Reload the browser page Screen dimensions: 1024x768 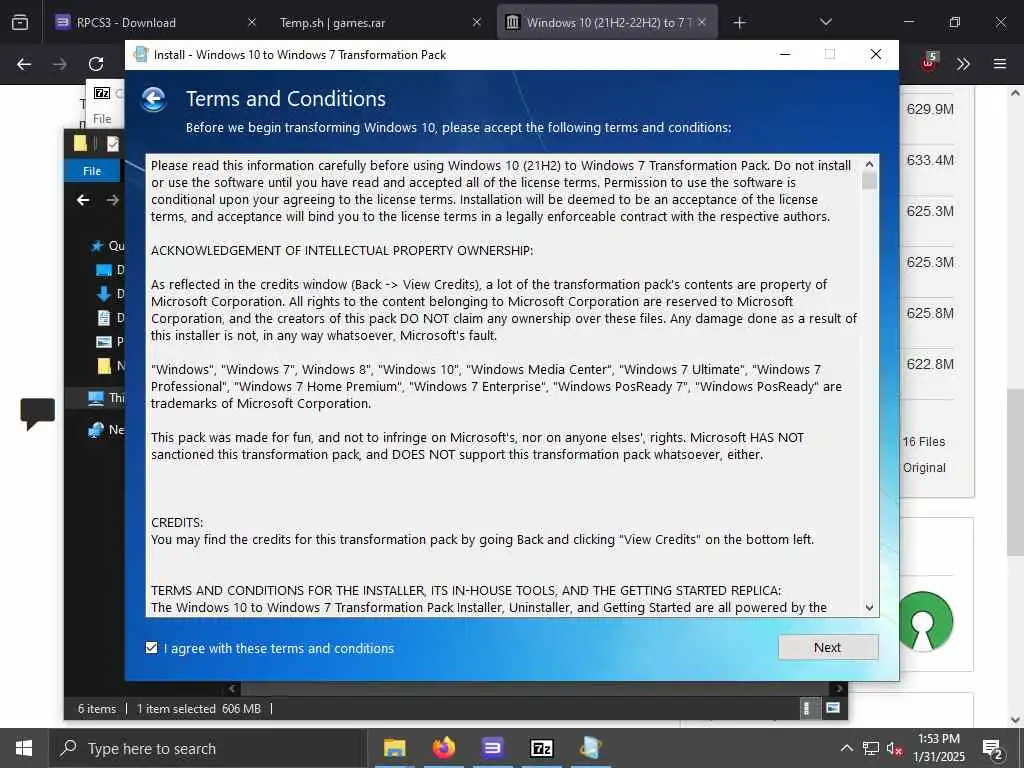click(96, 64)
